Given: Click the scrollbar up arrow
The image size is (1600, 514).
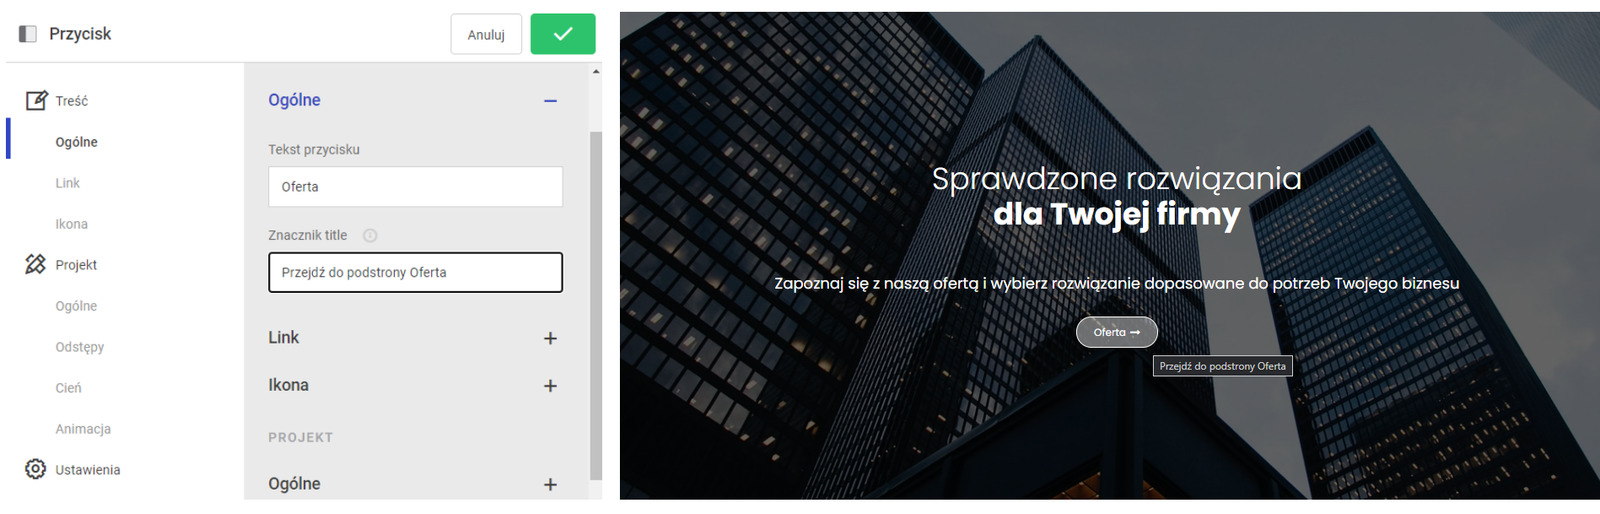Looking at the screenshot, I should tap(596, 72).
